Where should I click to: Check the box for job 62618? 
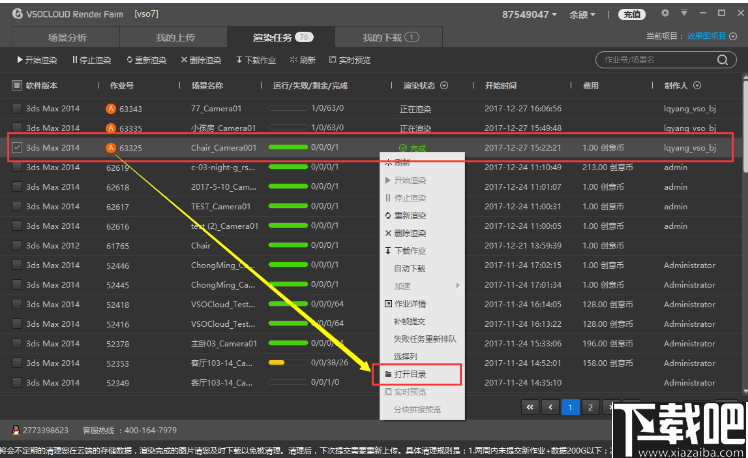[17, 187]
